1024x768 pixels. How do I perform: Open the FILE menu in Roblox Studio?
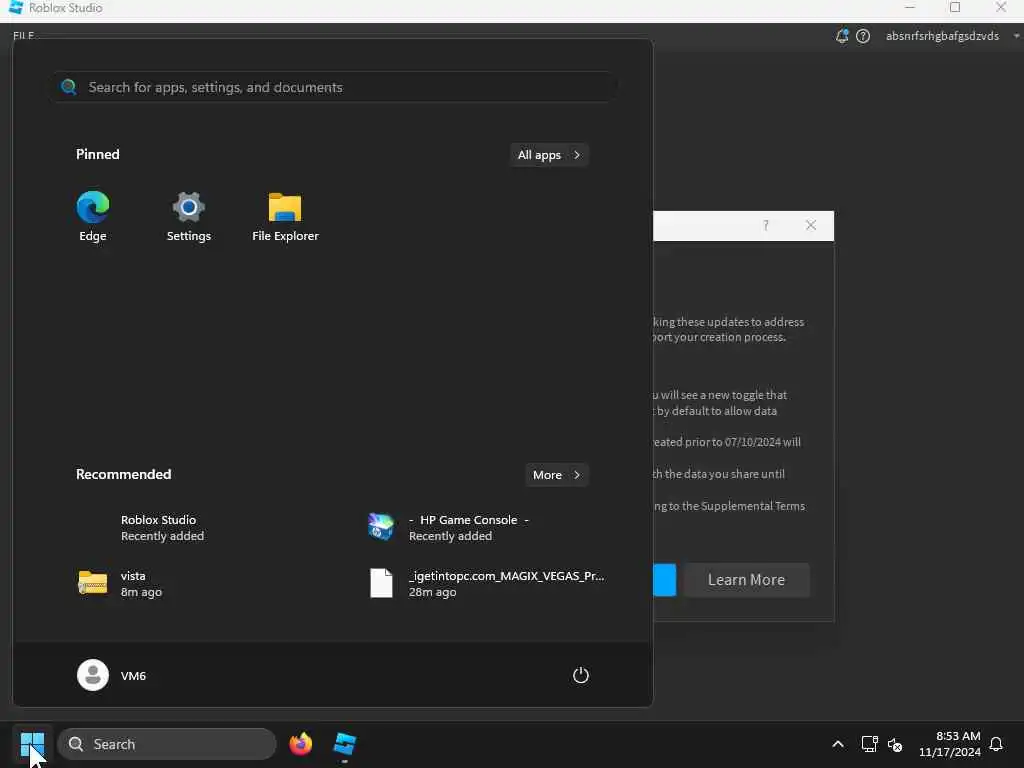click(24, 35)
